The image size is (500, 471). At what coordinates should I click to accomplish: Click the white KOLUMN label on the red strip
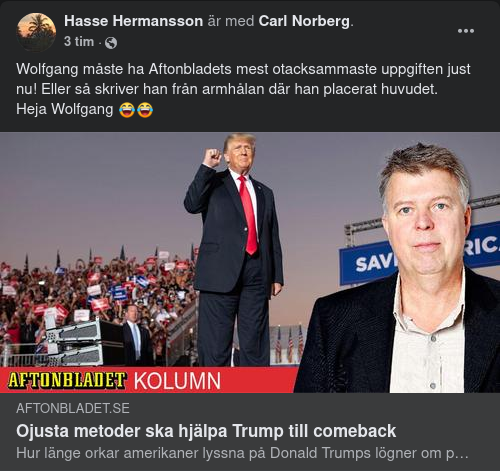[177, 381]
